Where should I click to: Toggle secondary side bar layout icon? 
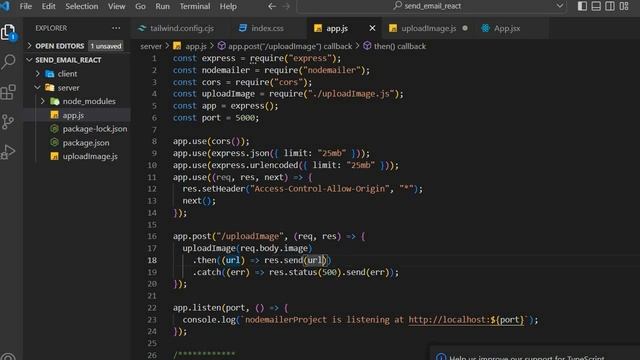click(x=610, y=6)
